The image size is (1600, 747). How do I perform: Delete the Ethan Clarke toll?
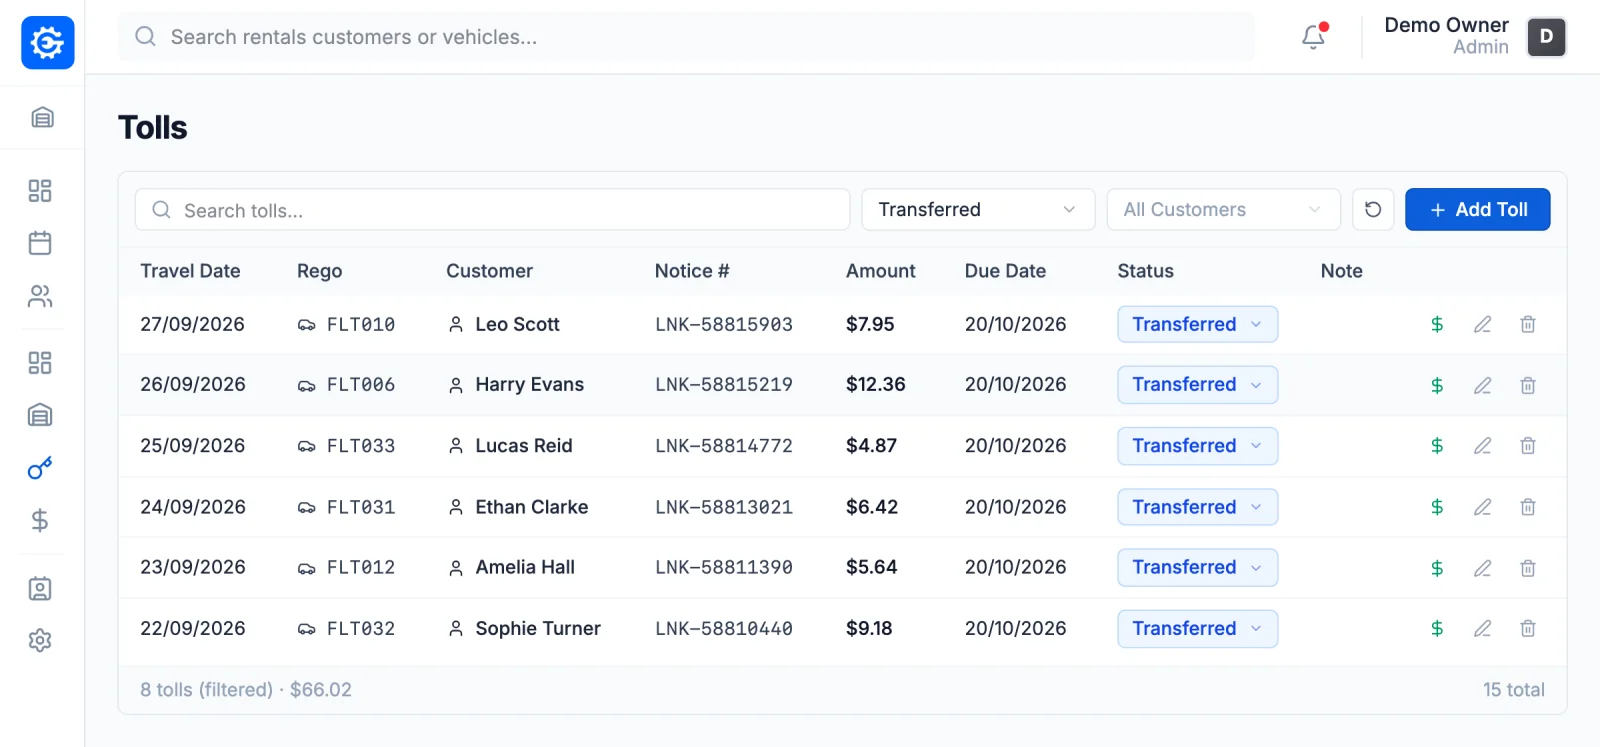[1528, 507]
